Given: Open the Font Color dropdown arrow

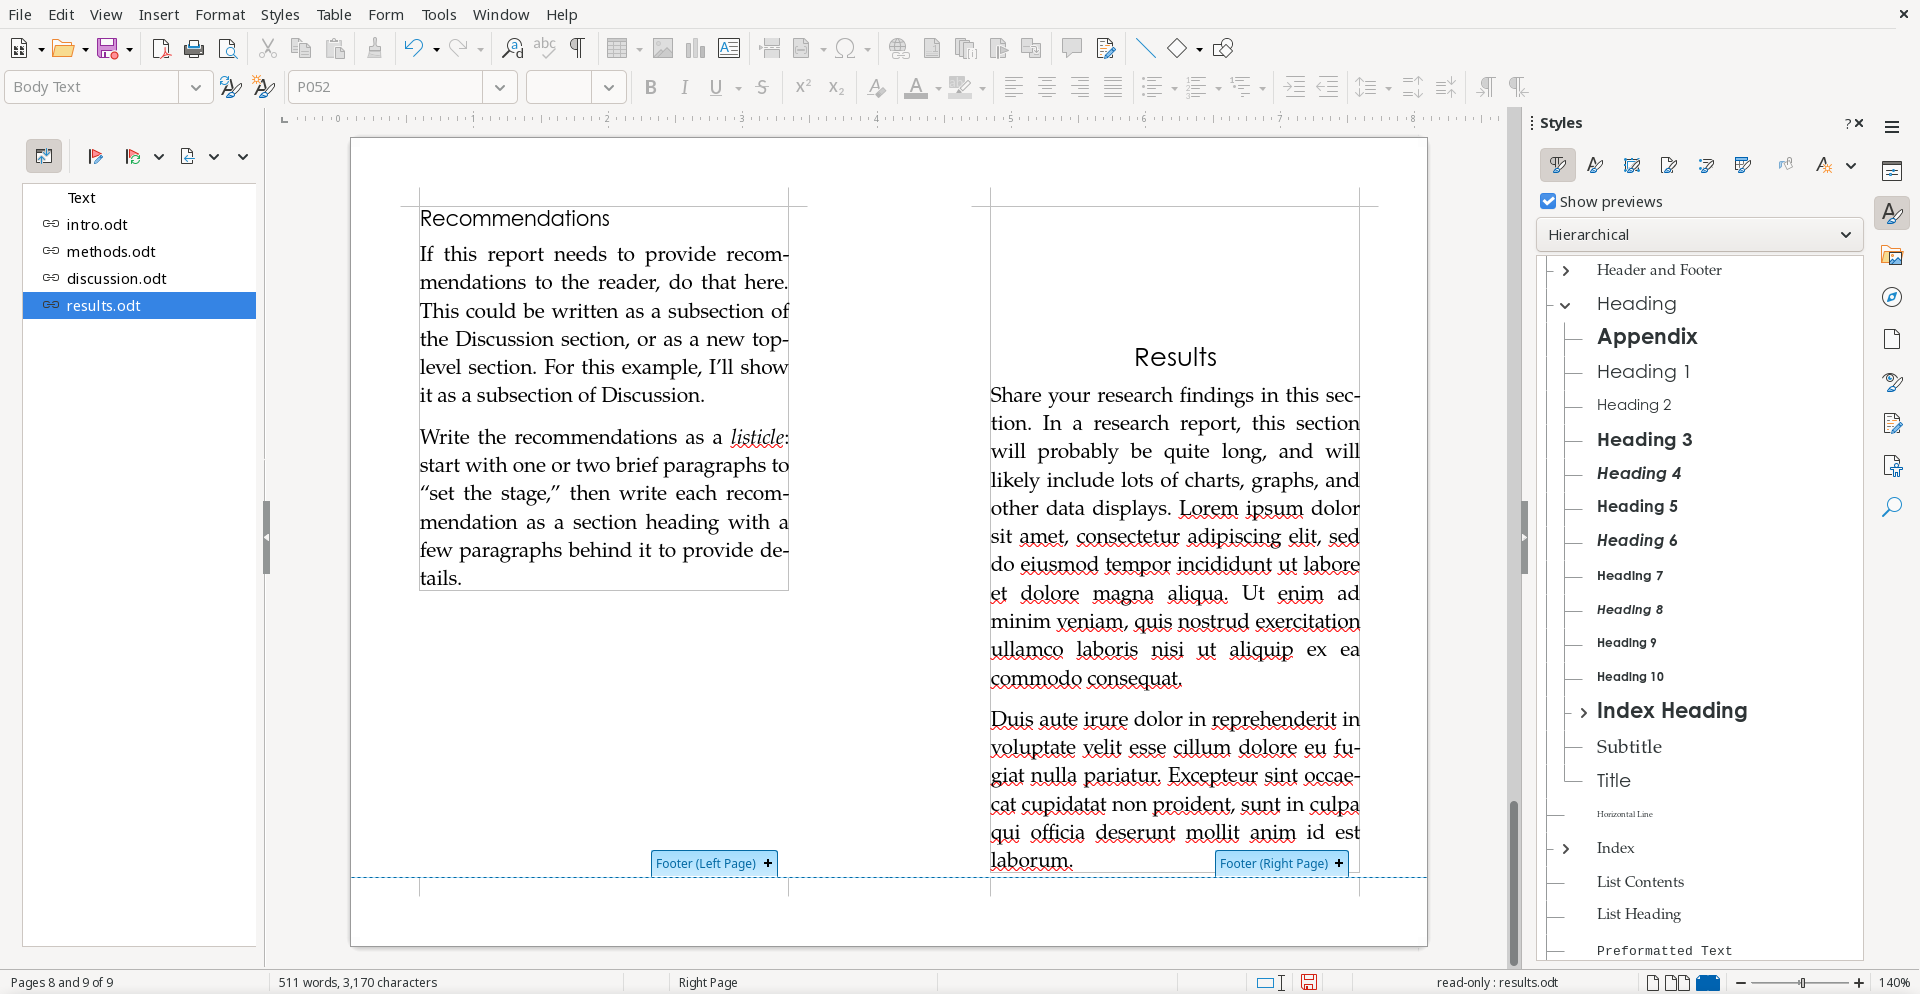Looking at the screenshot, I should [x=938, y=88].
